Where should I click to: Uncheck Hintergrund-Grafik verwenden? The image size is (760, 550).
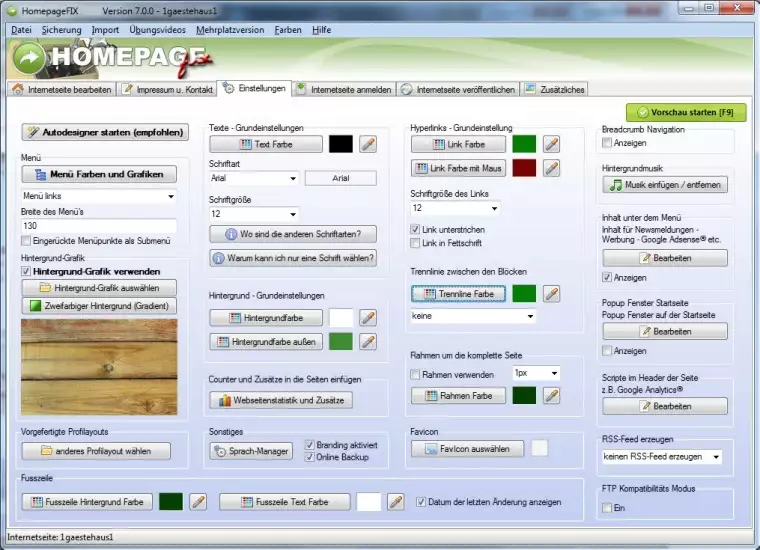pos(26,271)
